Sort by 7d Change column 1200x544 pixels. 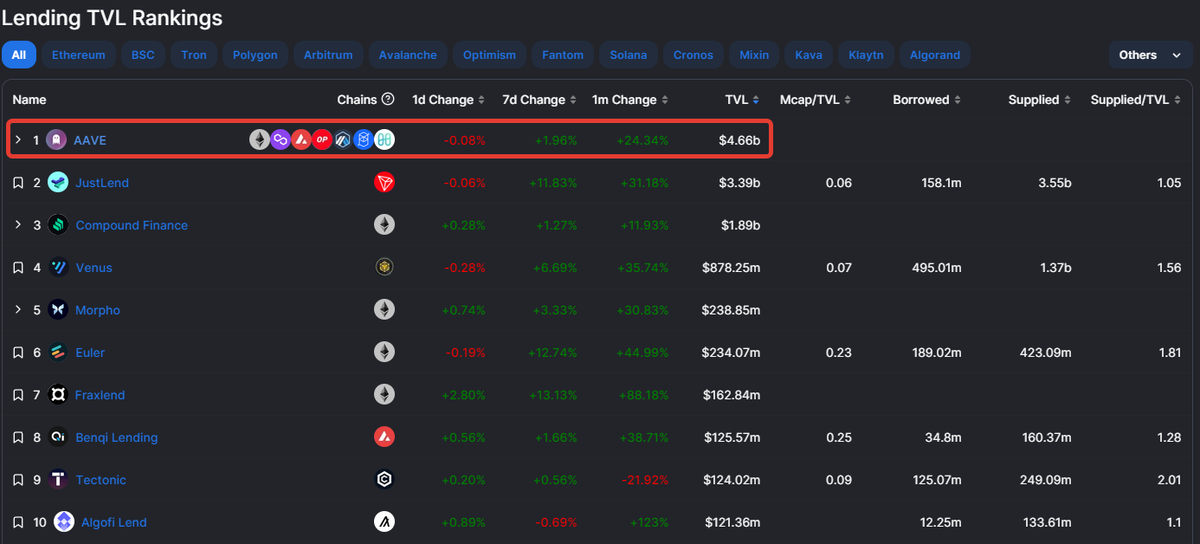(542, 100)
